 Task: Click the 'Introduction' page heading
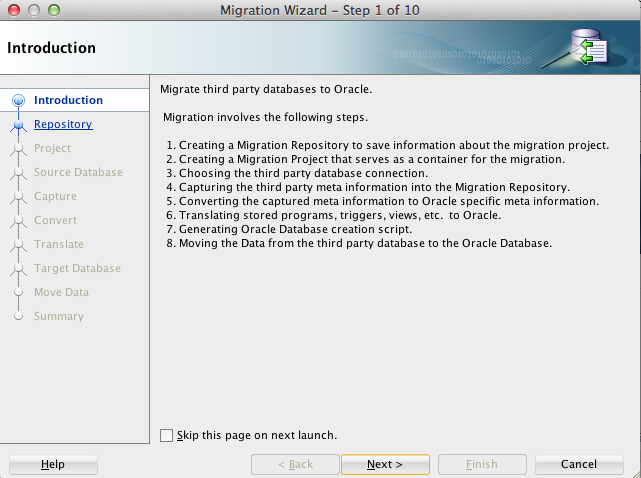click(x=52, y=48)
